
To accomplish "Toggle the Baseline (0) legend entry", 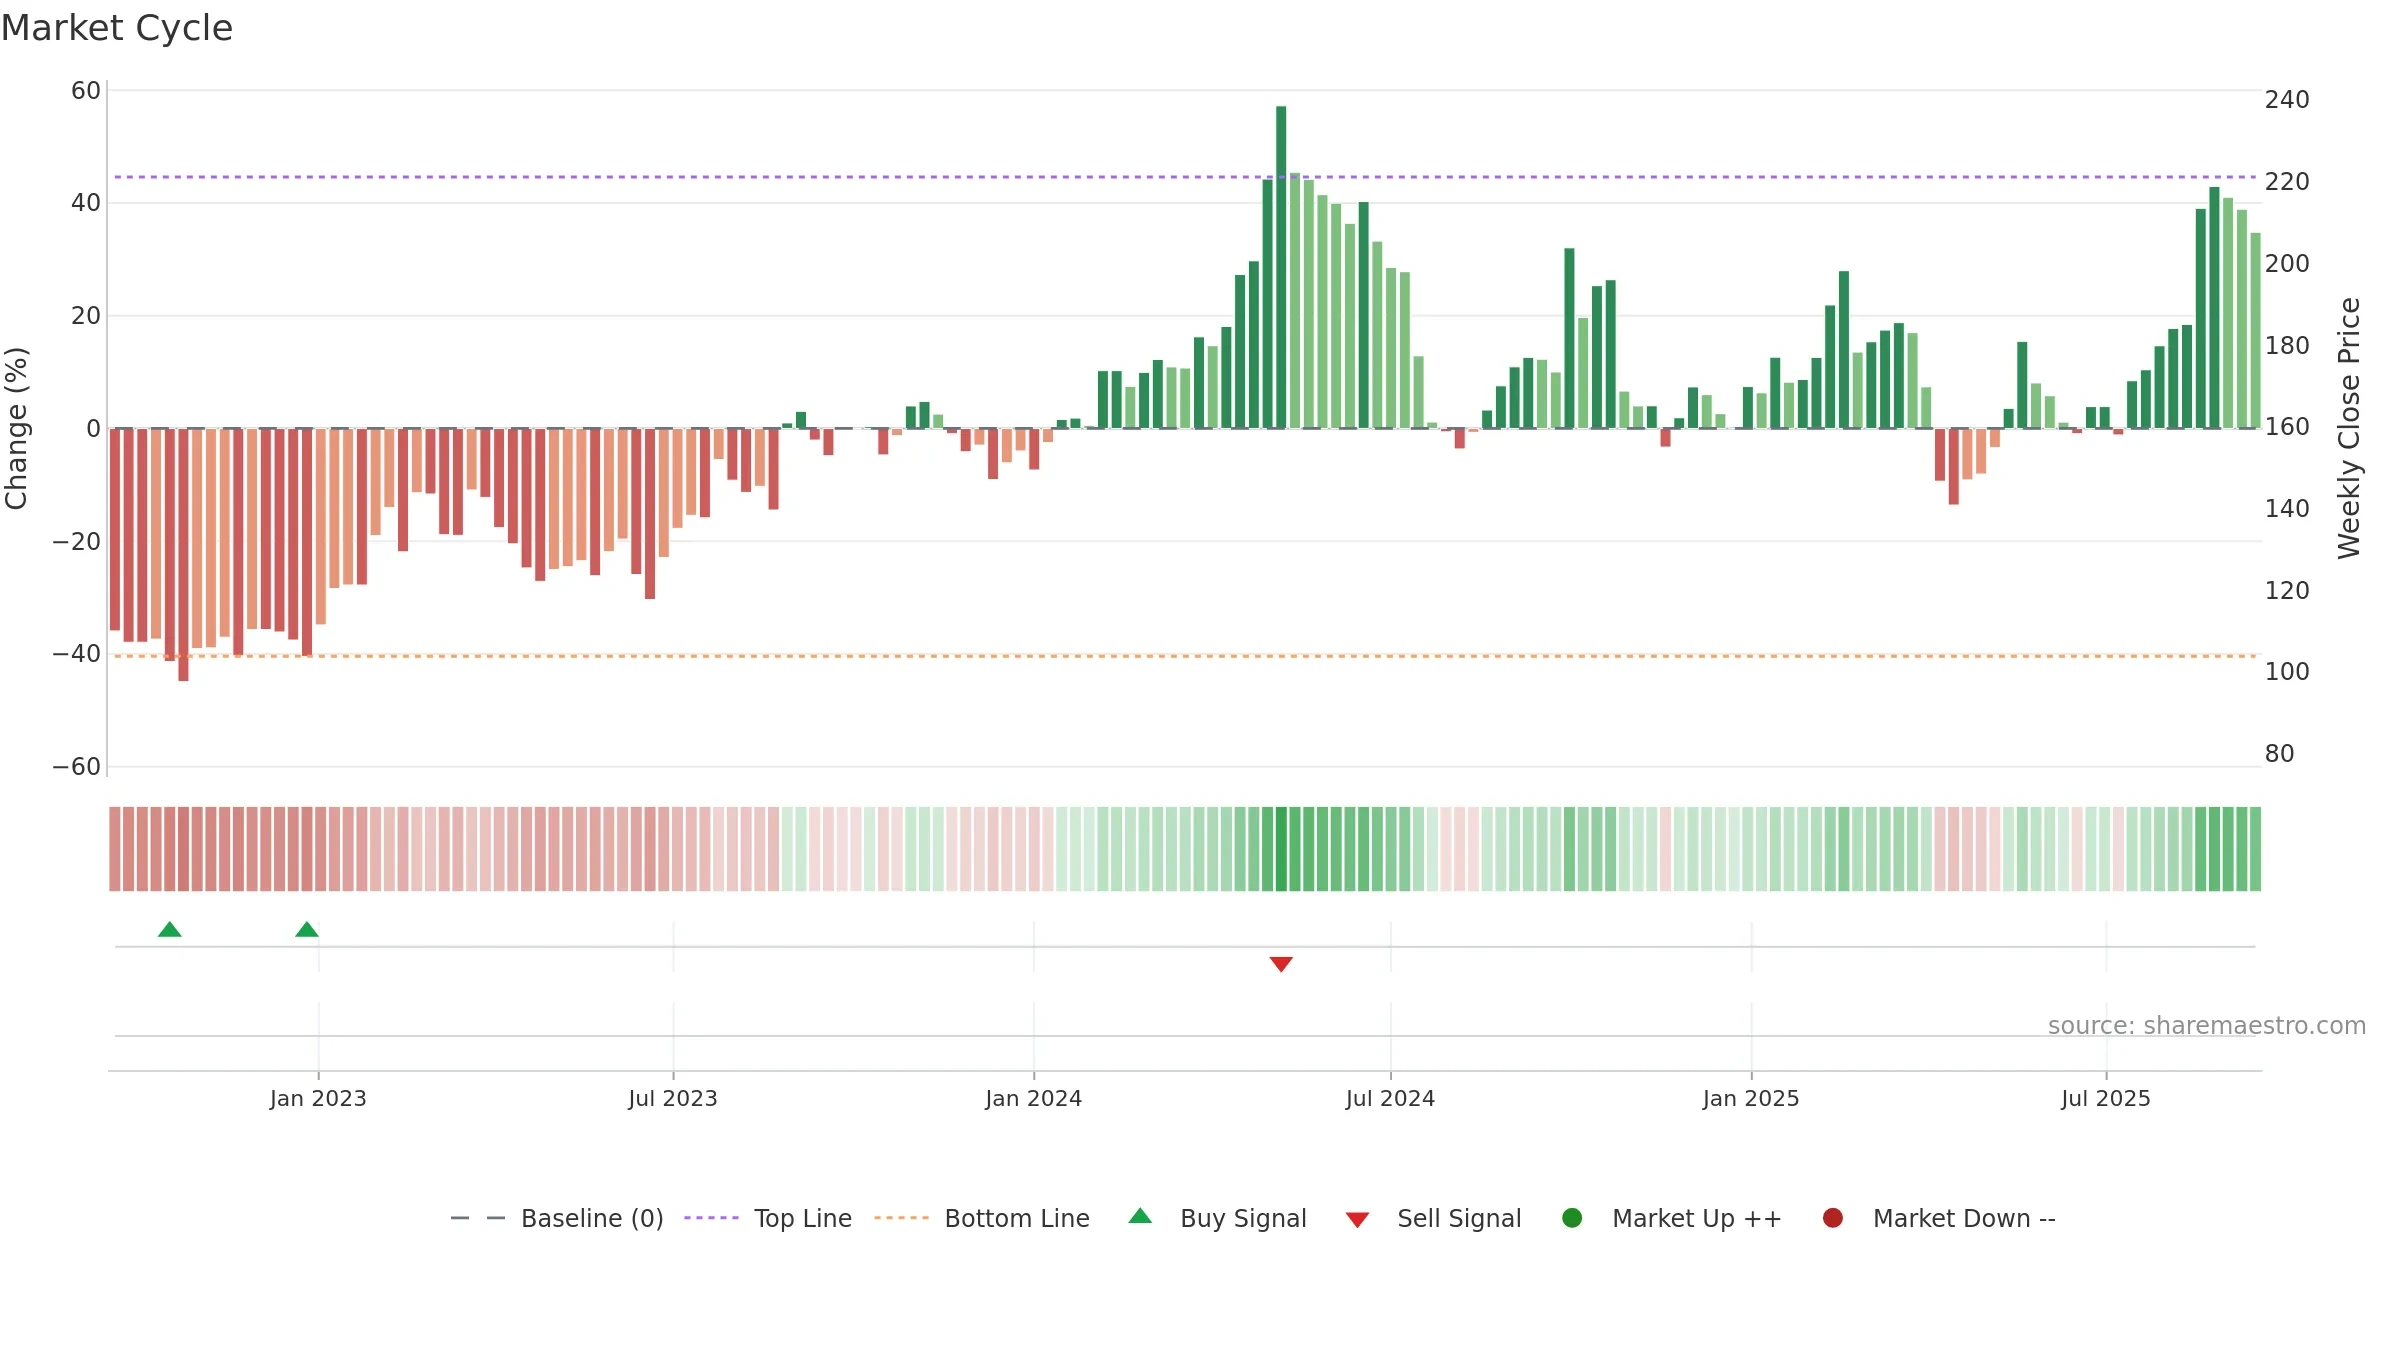I will point(557,1218).
